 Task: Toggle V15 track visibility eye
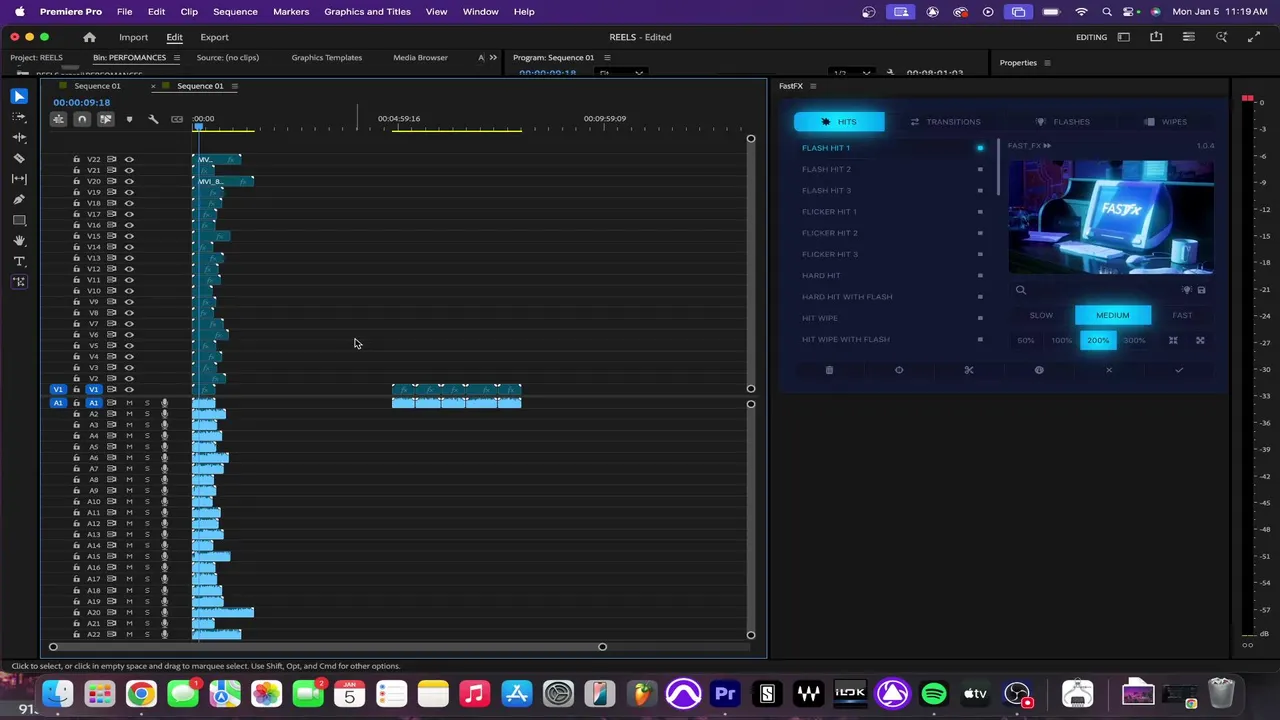[x=129, y=236]
